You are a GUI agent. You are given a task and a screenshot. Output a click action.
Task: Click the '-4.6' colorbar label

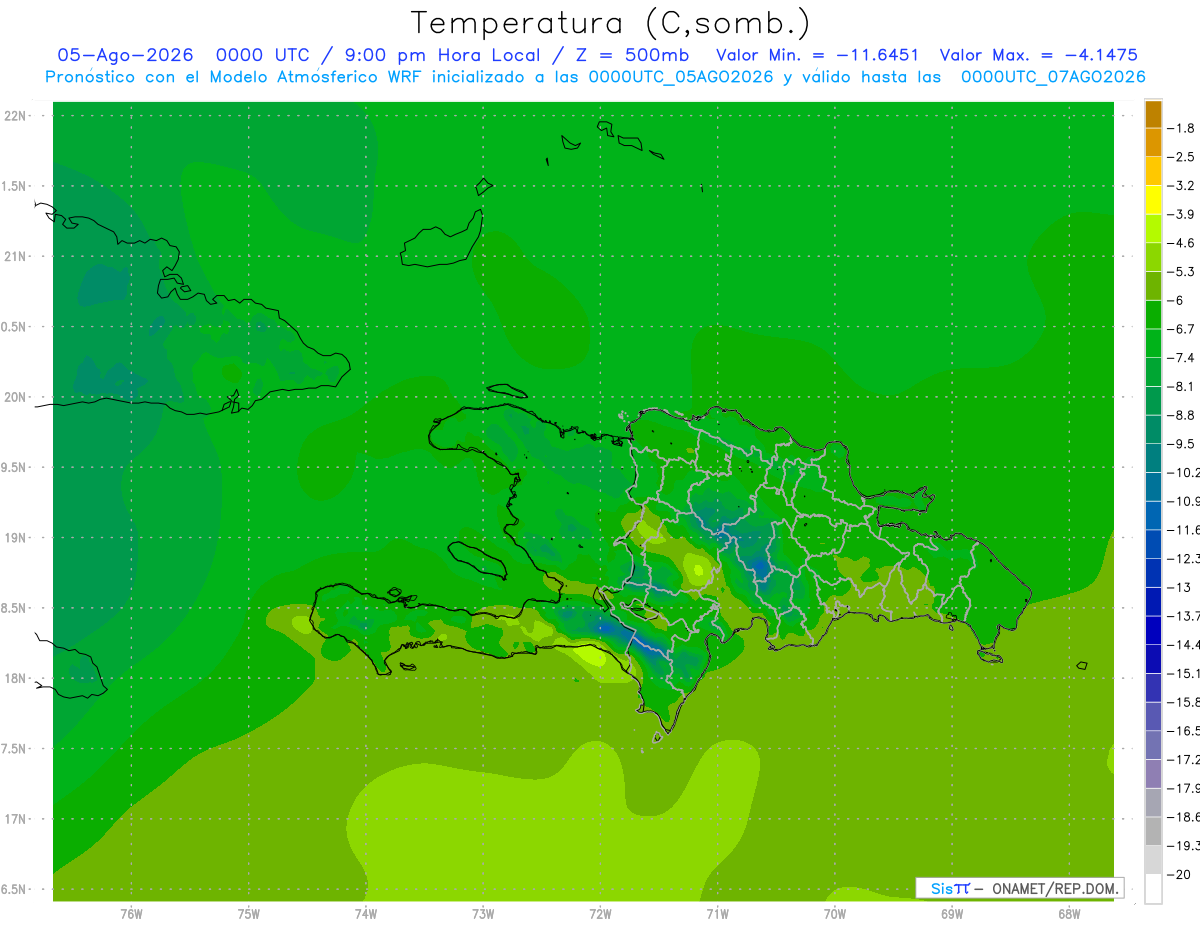(1182, 243)
